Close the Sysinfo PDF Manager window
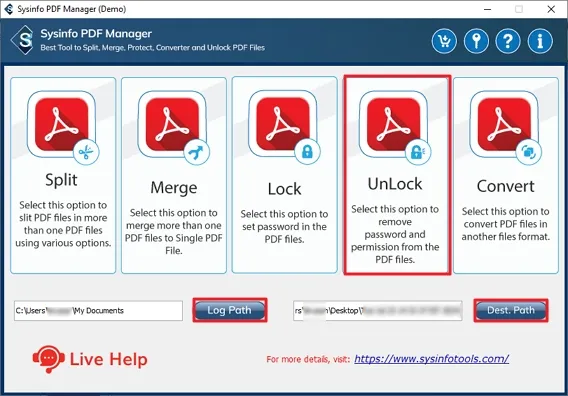The image size is (568, 396). tap(551, 9)
